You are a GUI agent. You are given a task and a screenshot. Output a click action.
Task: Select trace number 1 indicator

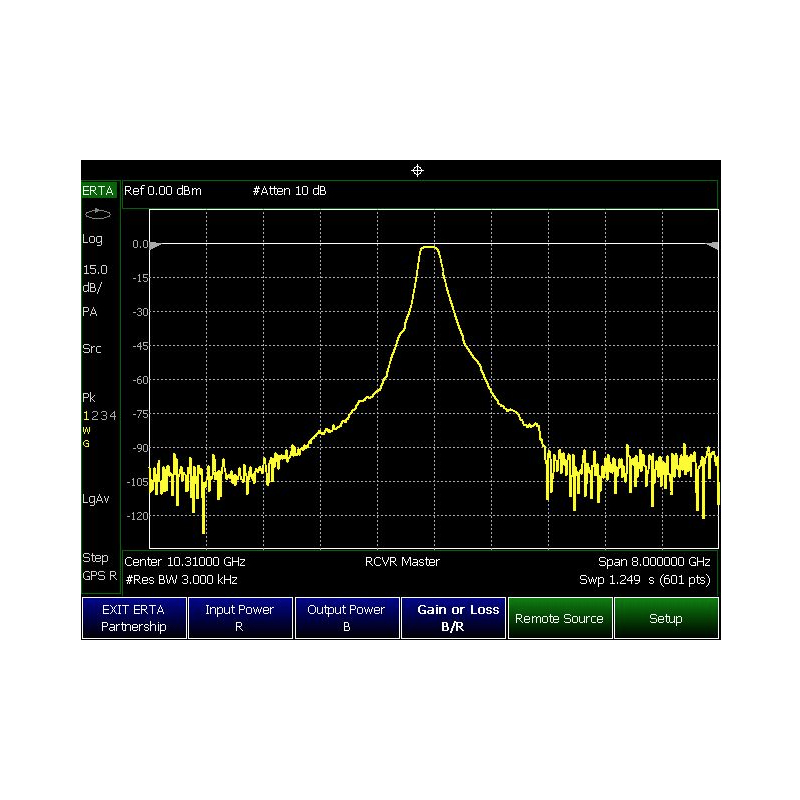click(86, 415)
